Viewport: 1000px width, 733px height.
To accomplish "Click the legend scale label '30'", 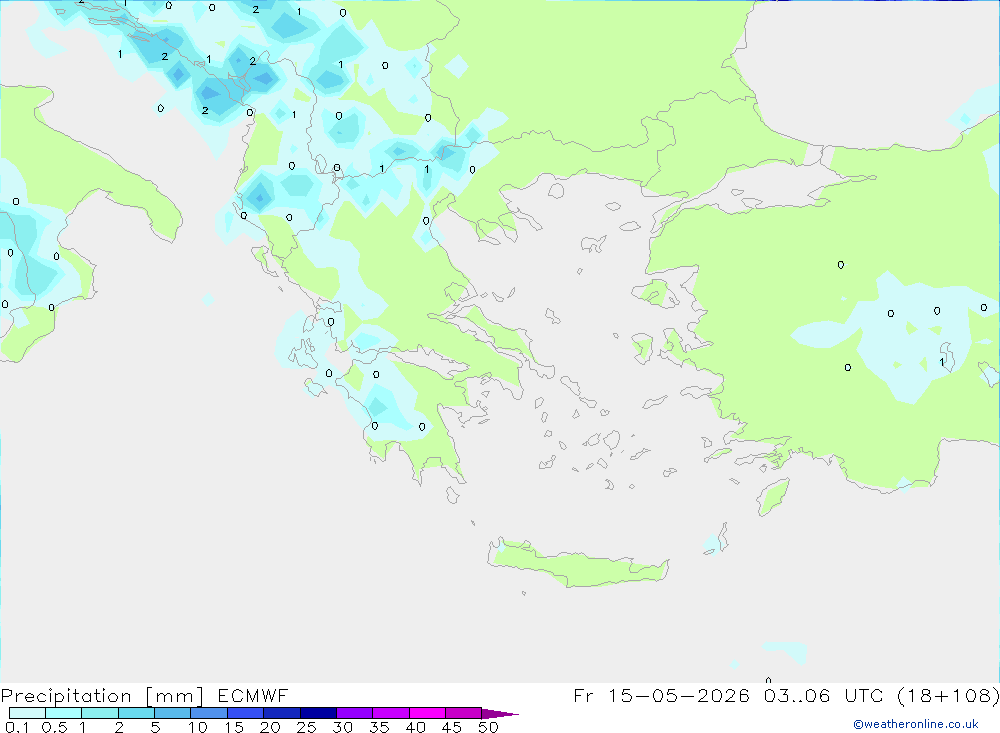I will point(343,727).
